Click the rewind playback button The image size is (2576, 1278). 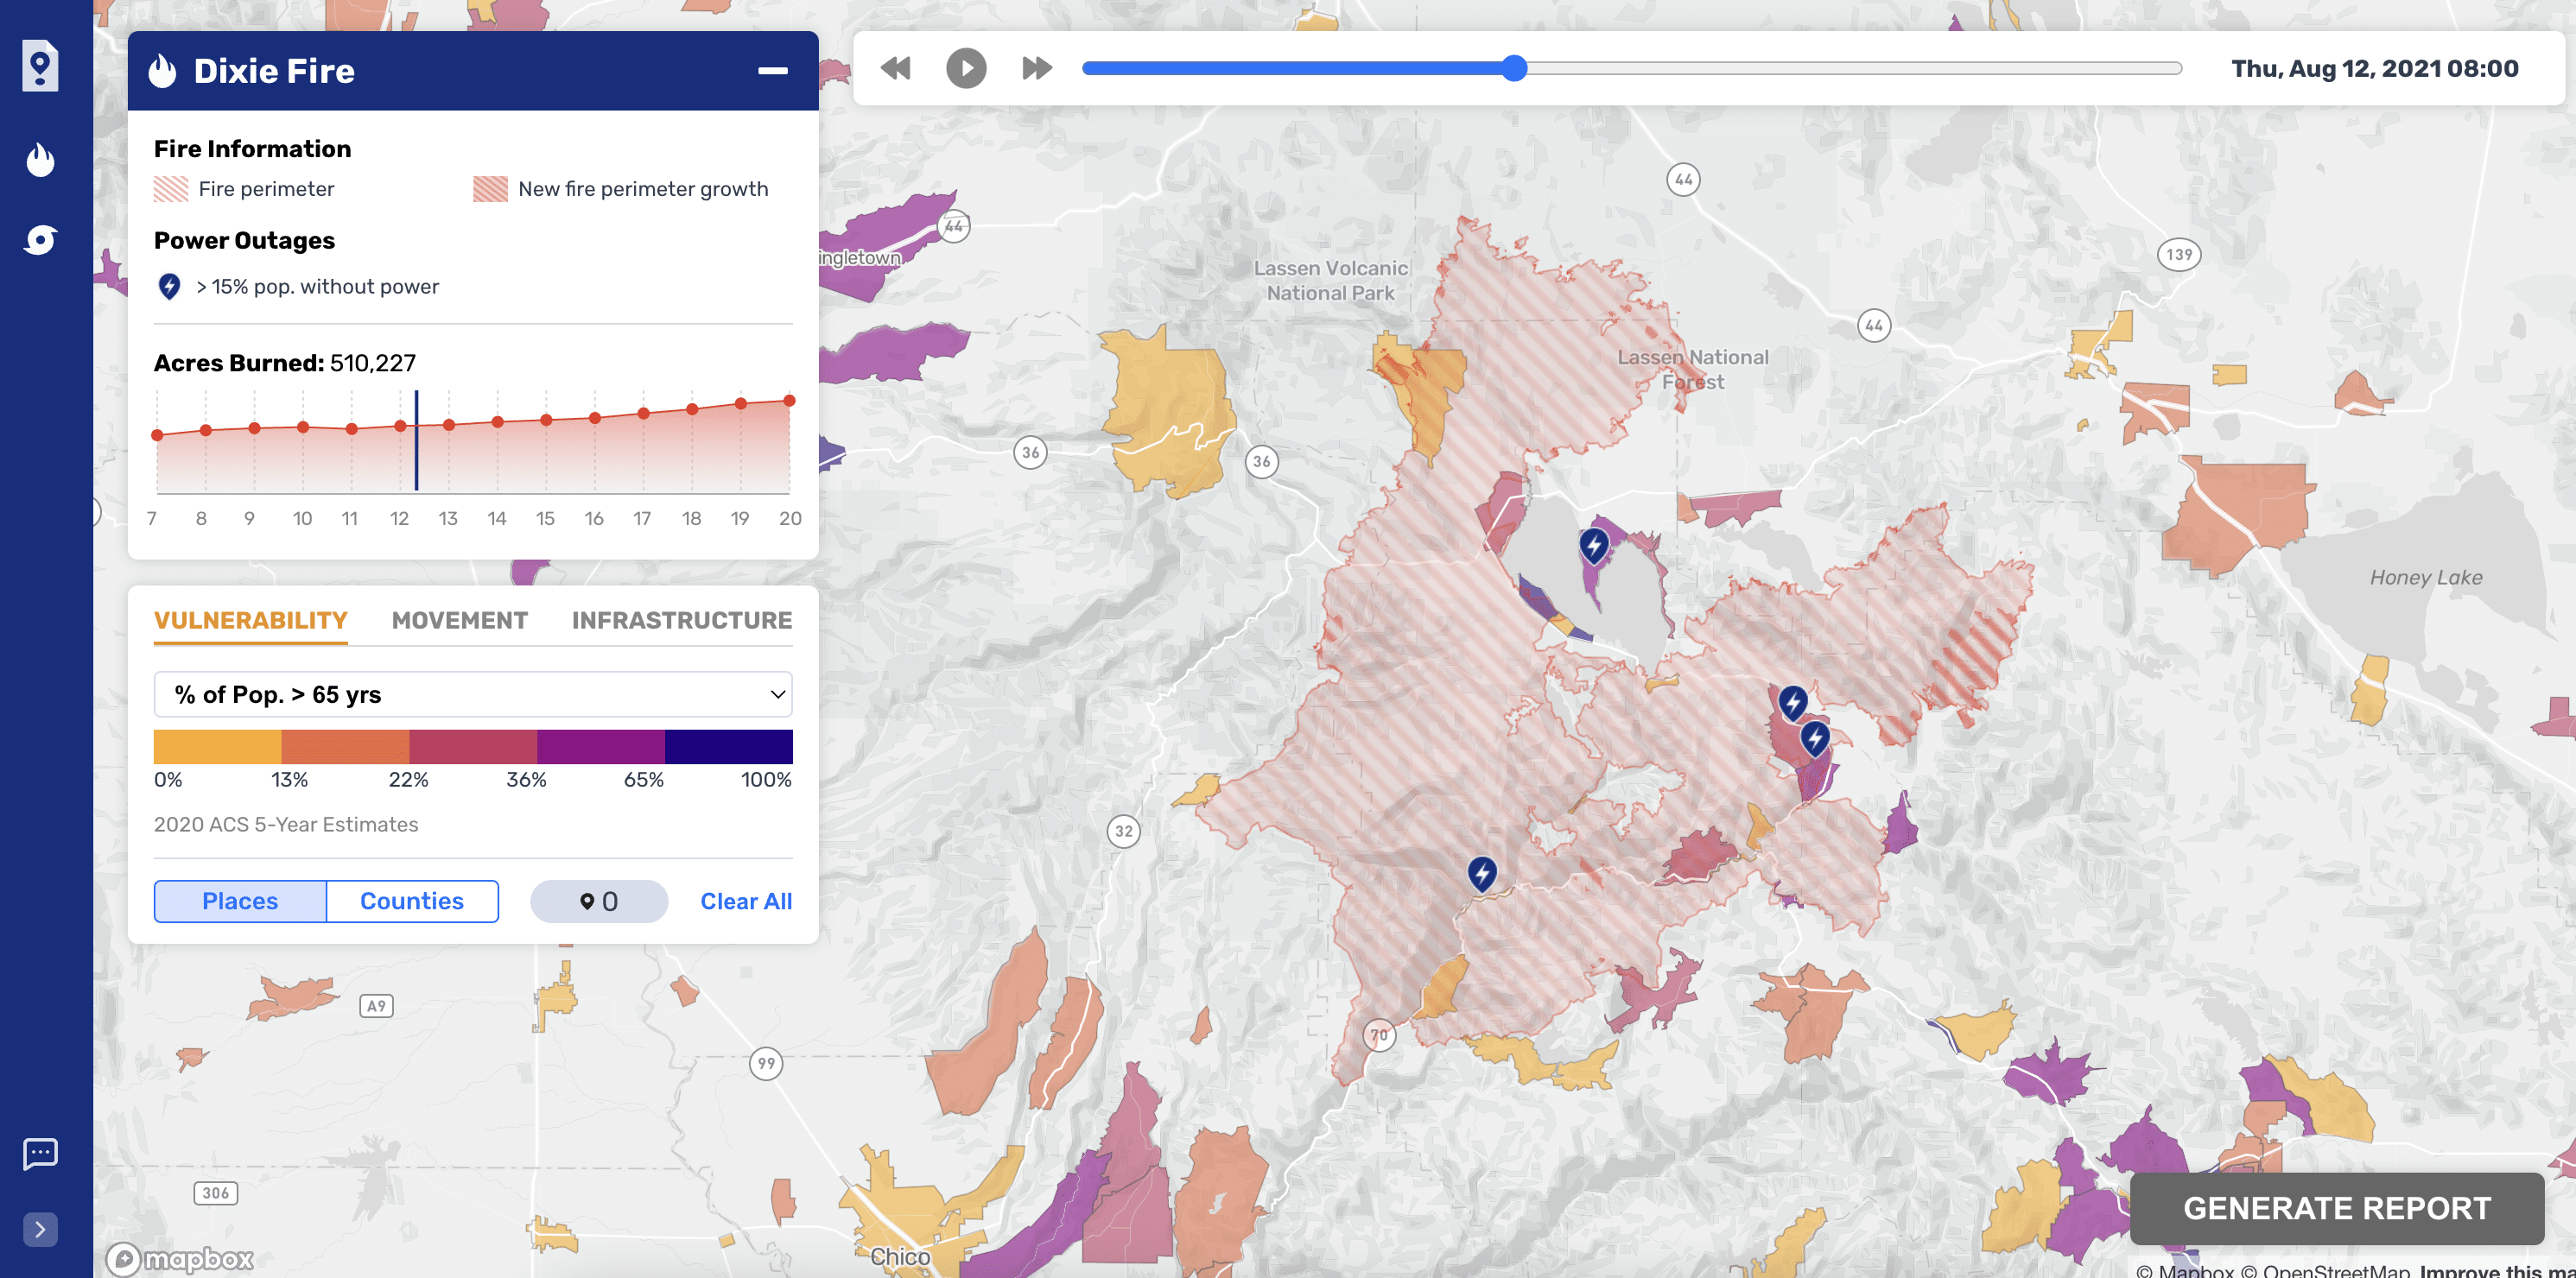895,68
